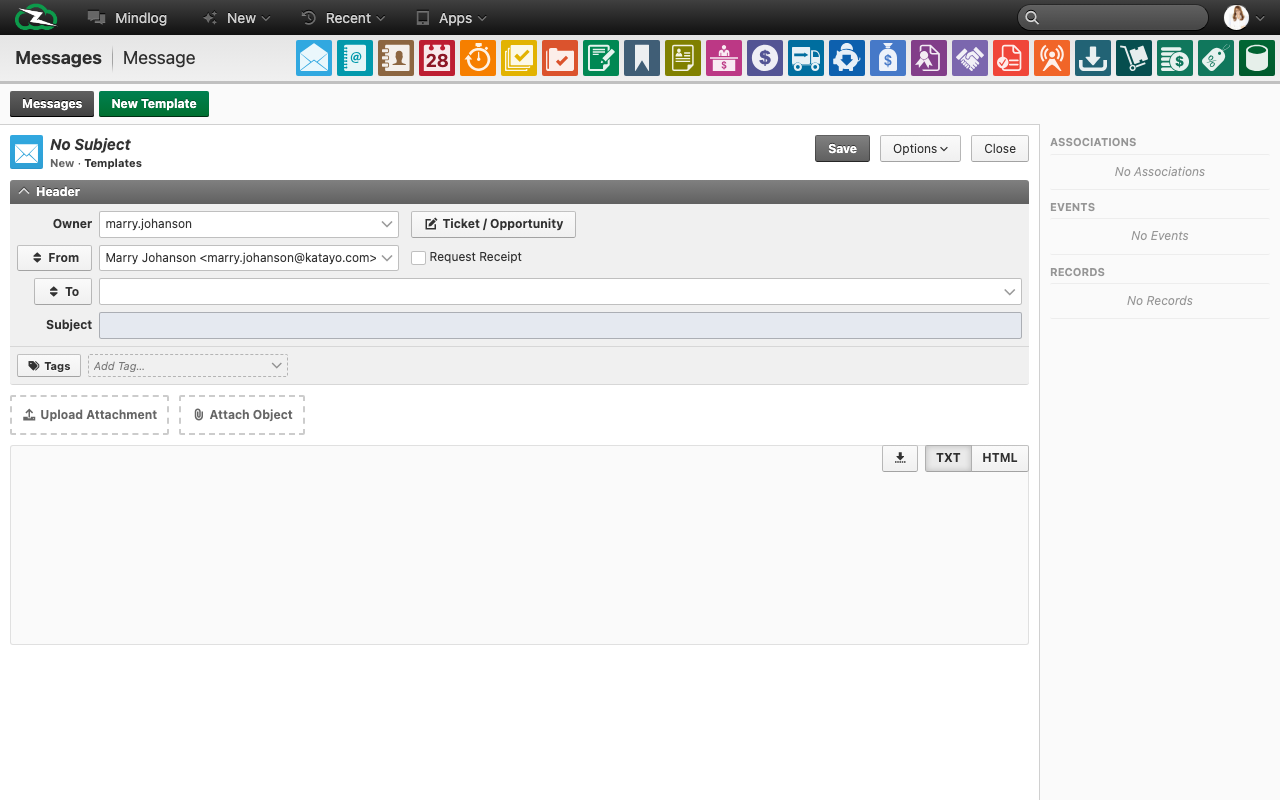Image resolution: width=1280 pixels, height=800 pixels.
Task: Open the olive resume document icon
Action: [x=683, y=58]
